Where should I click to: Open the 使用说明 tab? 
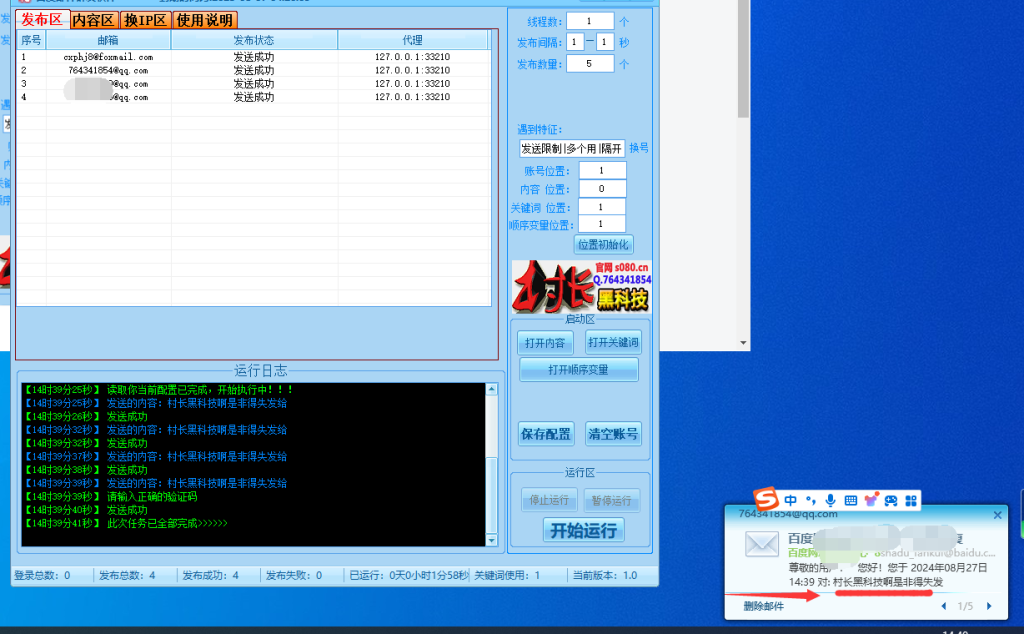(x=203, y=19)
